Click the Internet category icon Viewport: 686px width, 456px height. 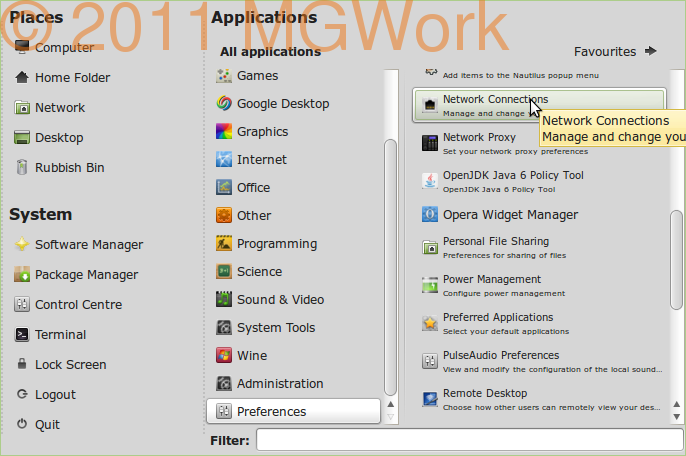coord(224,159)
